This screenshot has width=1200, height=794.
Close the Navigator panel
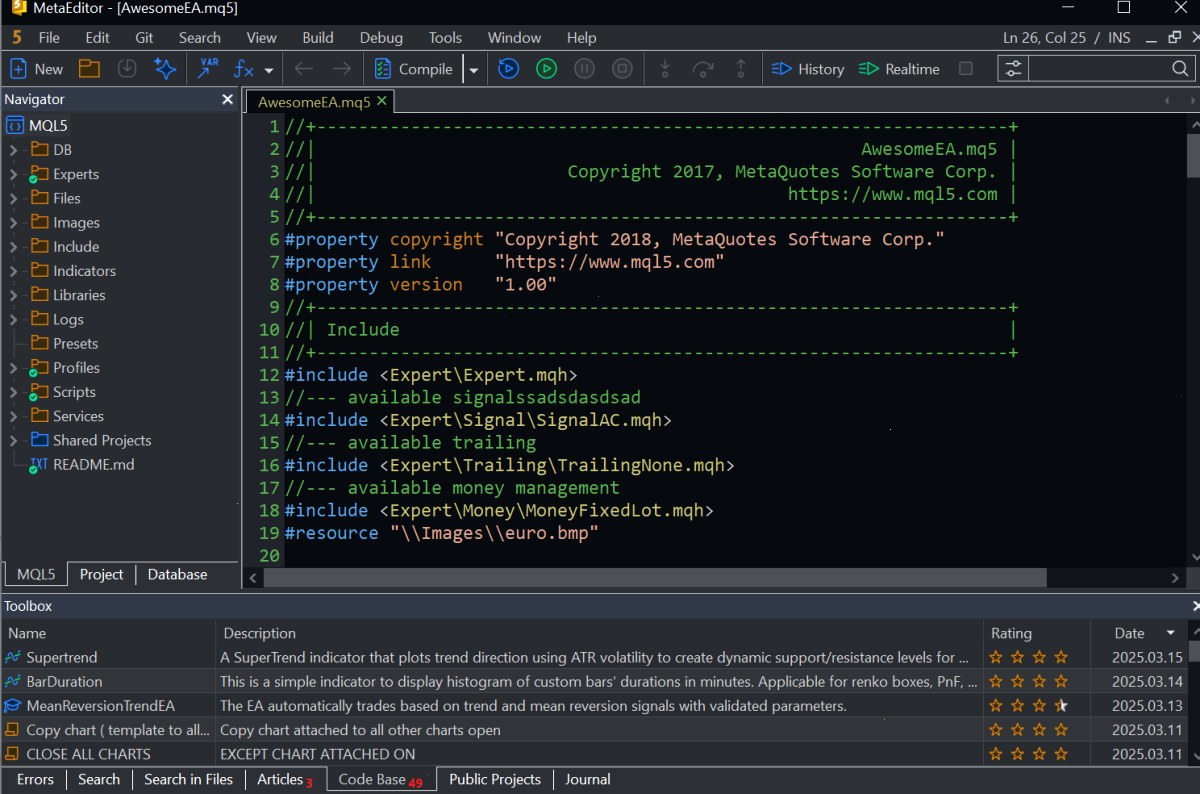click(x=227, y=100)
